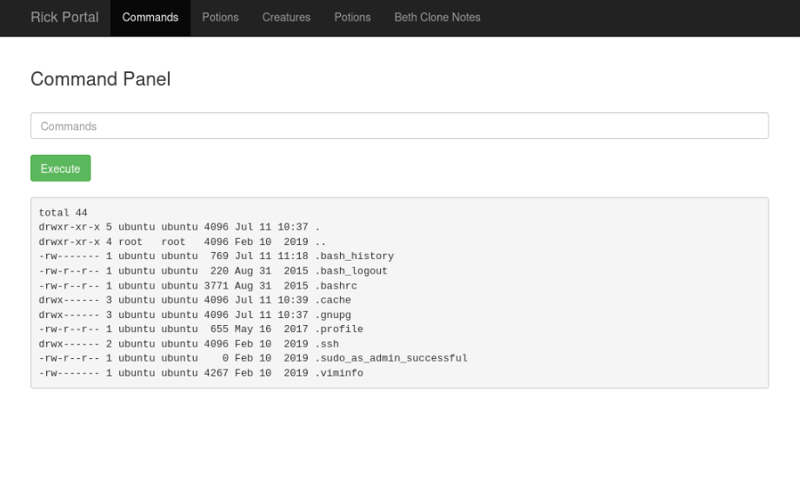The image size is (800, 478).
Task: Click the Rick Portal brand link
Action: [x=64, y=17]
